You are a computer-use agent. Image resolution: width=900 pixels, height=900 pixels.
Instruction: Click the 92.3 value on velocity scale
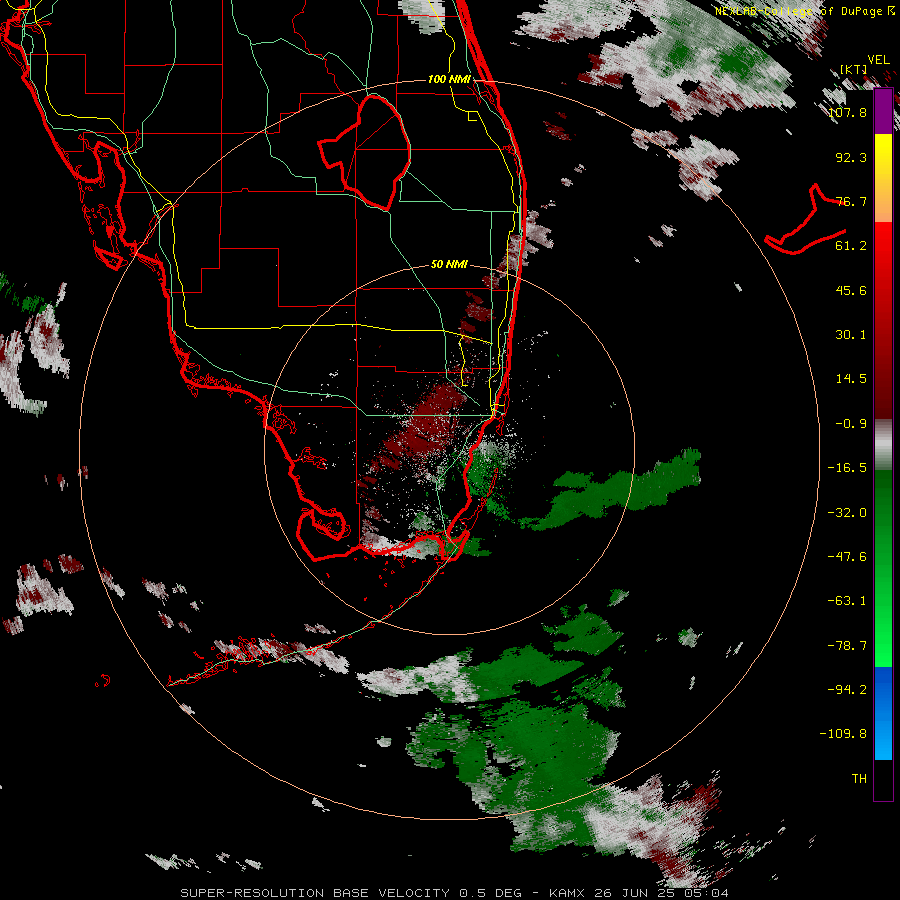coord(851,157)
